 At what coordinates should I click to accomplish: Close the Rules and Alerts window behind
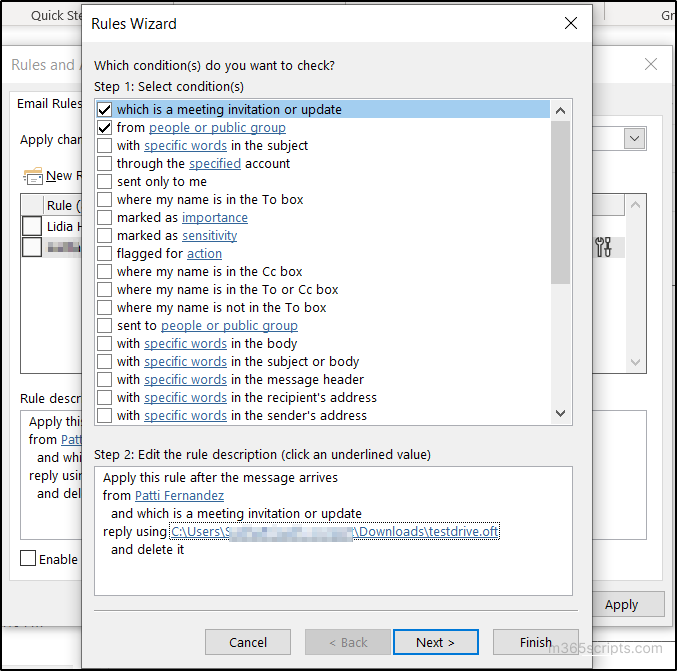pyautogui.click(x=651, y=64)
